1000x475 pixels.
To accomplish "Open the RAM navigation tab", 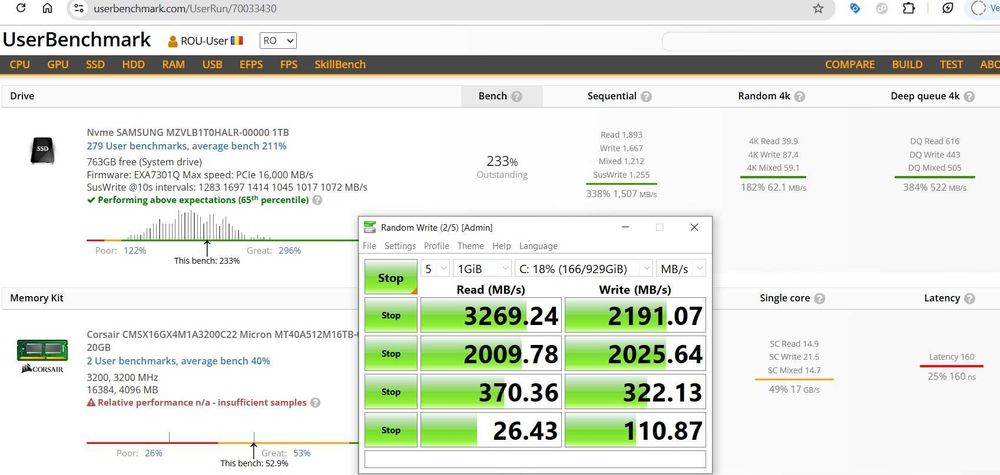I will pyautogui.click(x=173, y=64).
